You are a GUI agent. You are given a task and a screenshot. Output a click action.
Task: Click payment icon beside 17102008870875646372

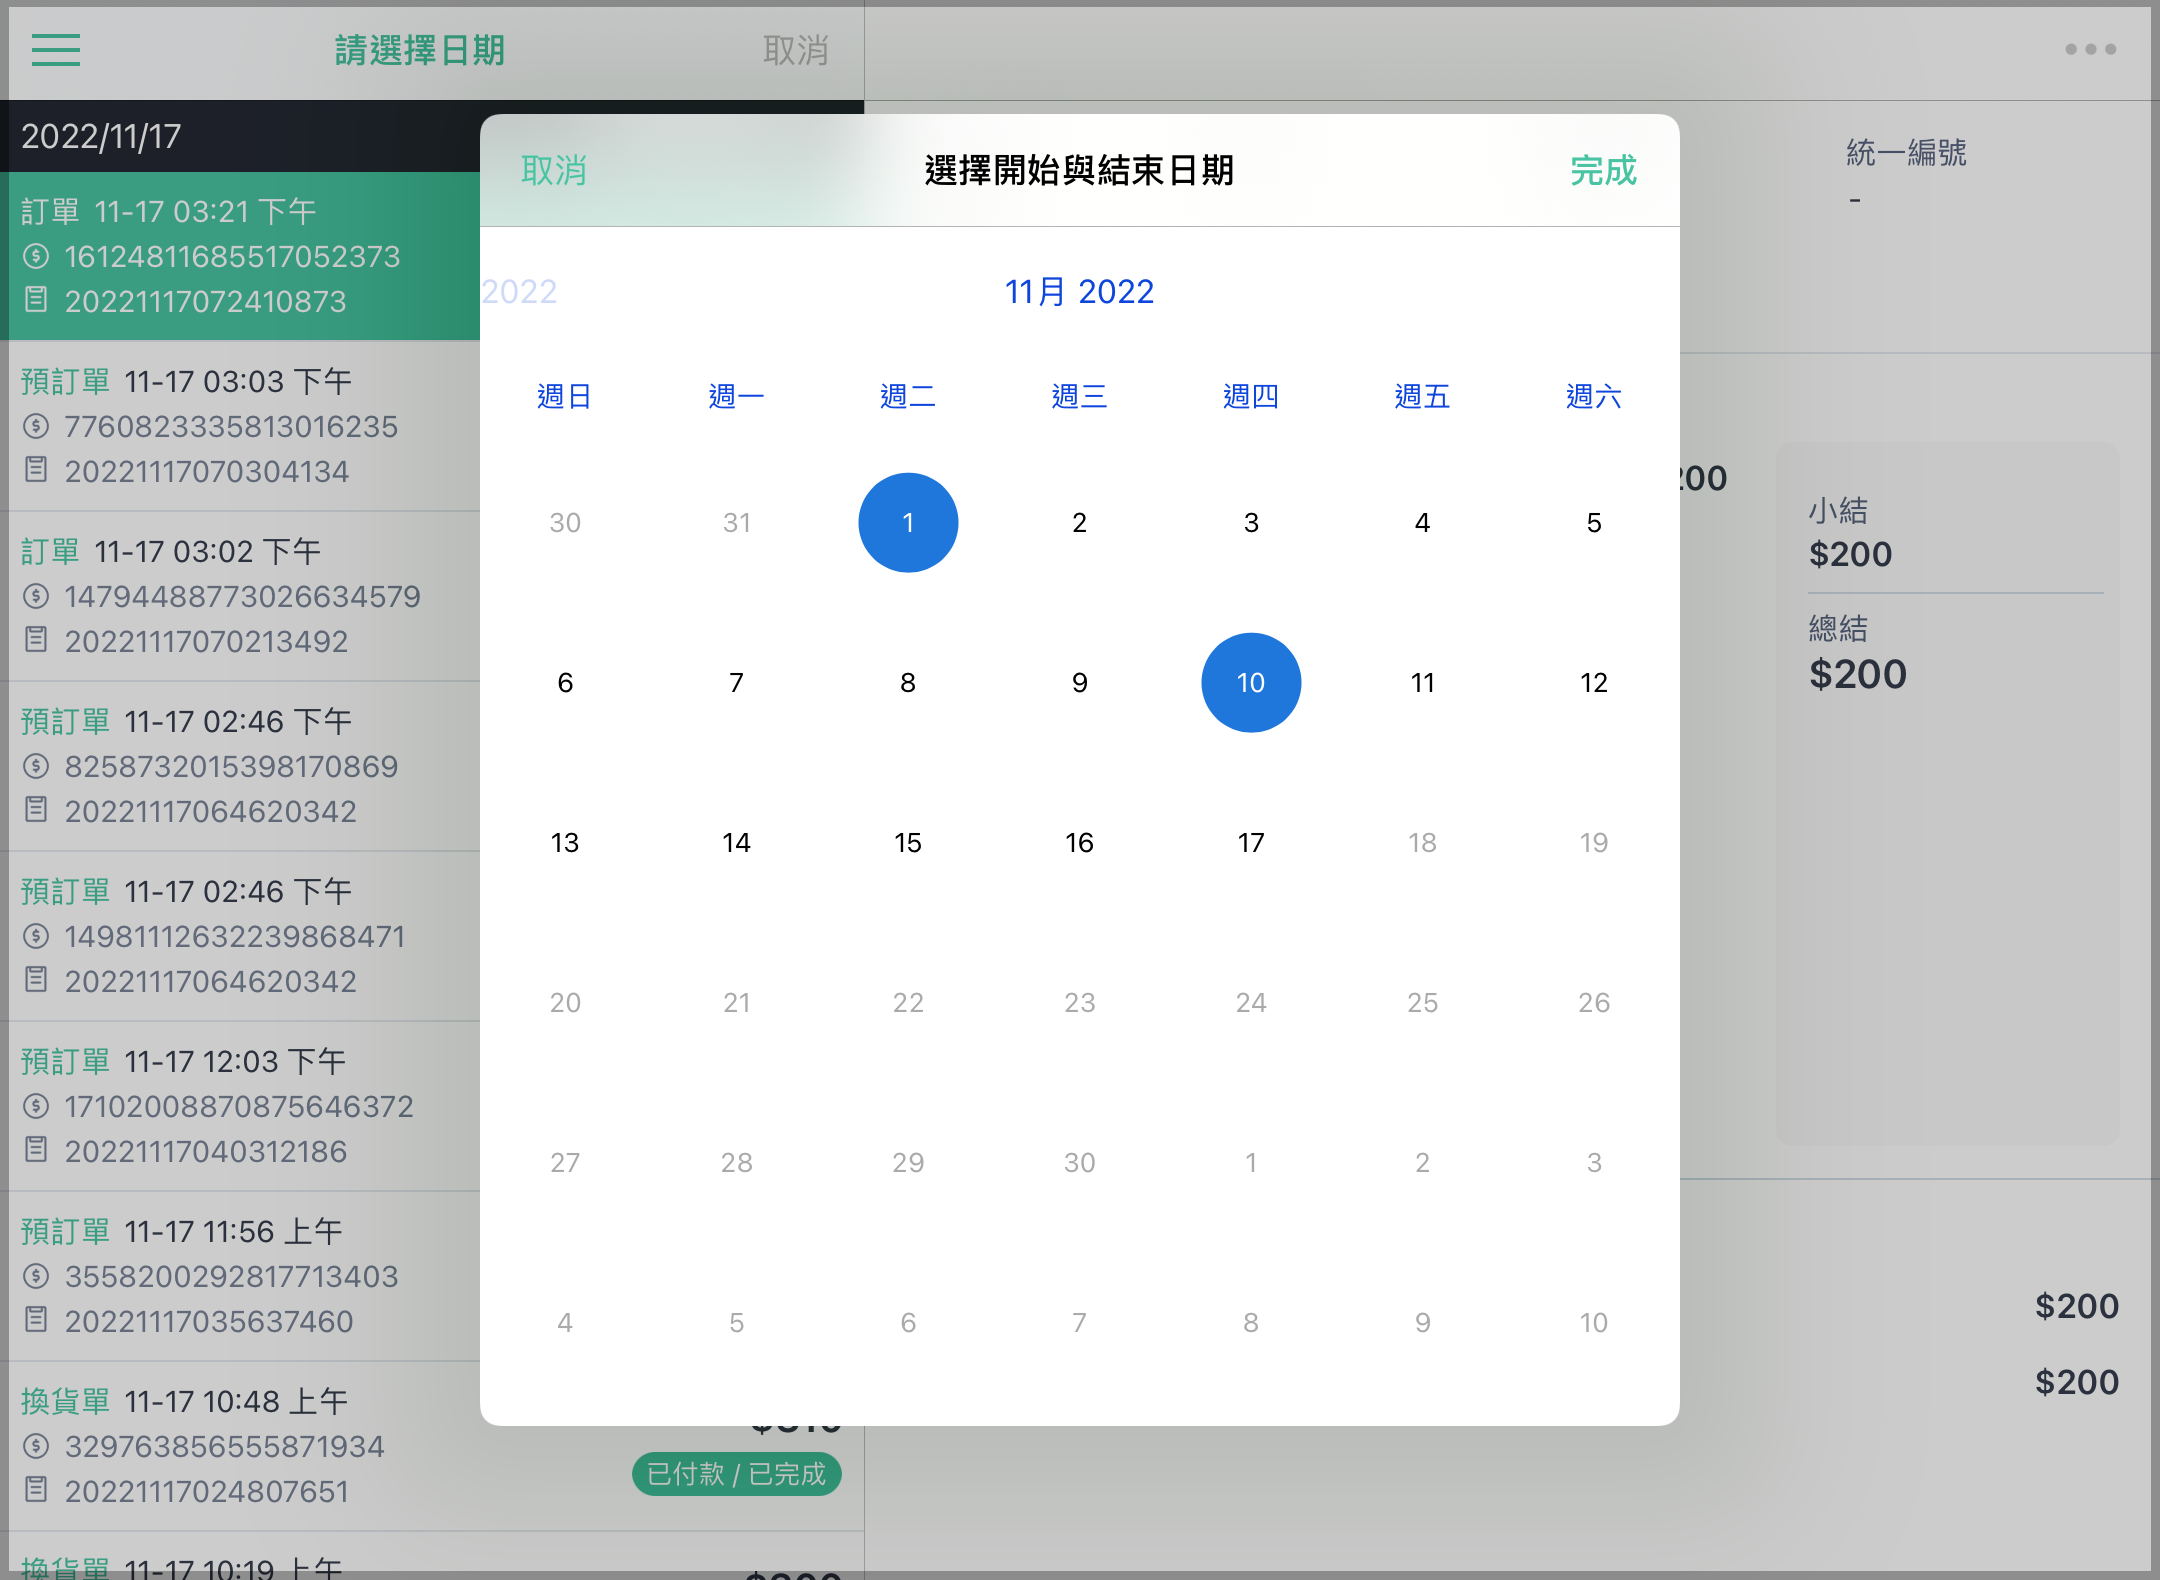pos(36,1106)
